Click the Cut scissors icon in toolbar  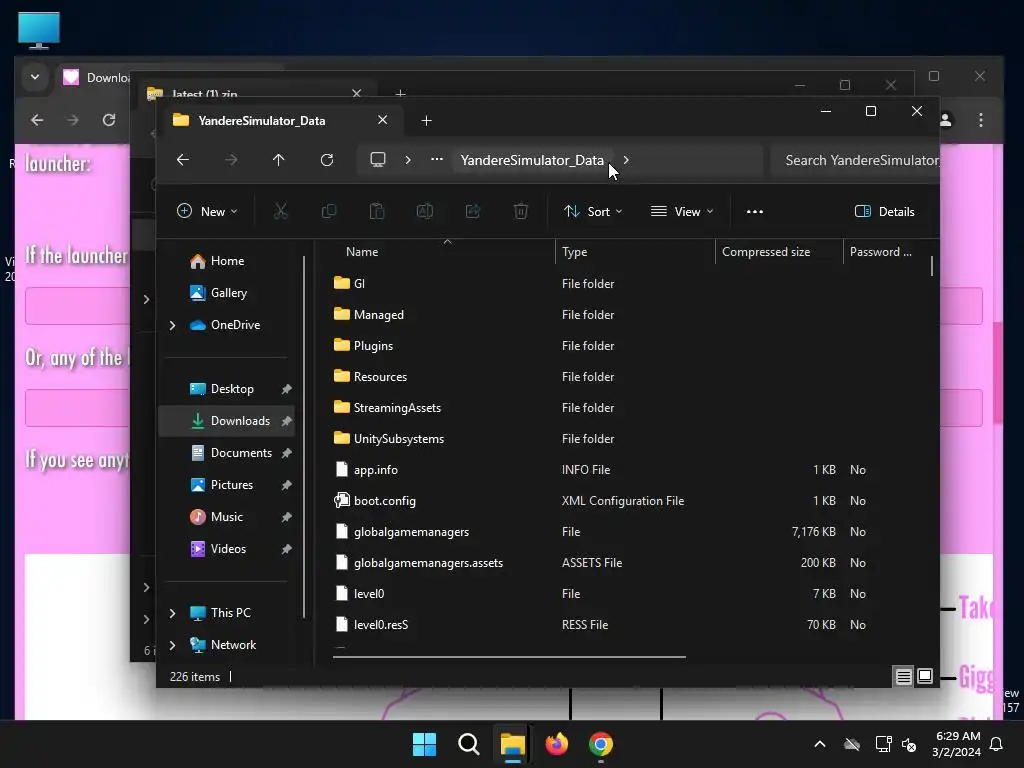click(280, 212)
